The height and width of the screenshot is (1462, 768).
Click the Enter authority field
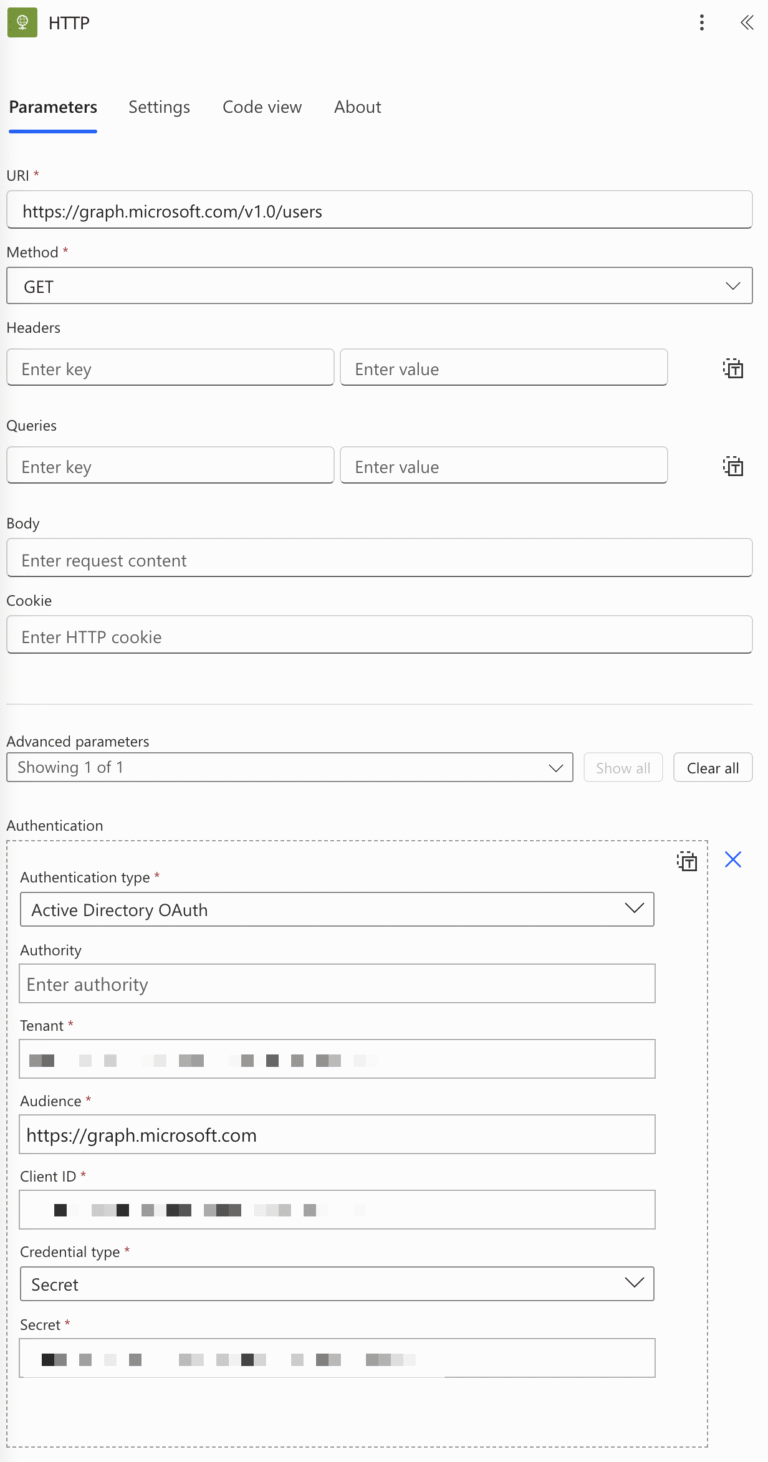[x=337, y=984]
